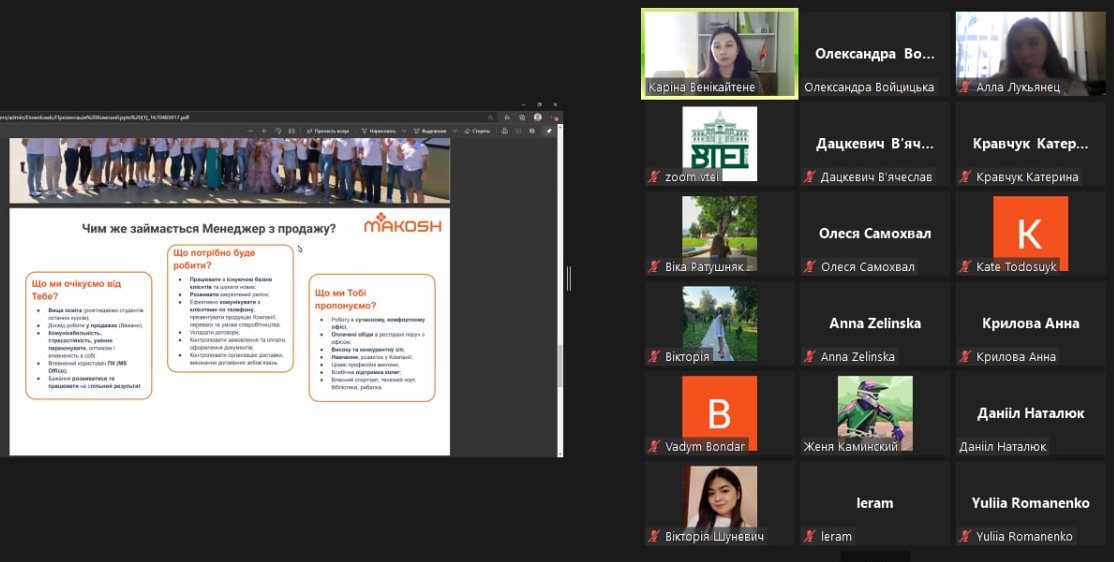The width and height of the screenshot is (1114, 562).
Task: Expand the Нарисовать draw options arrow
Action: 404,131
